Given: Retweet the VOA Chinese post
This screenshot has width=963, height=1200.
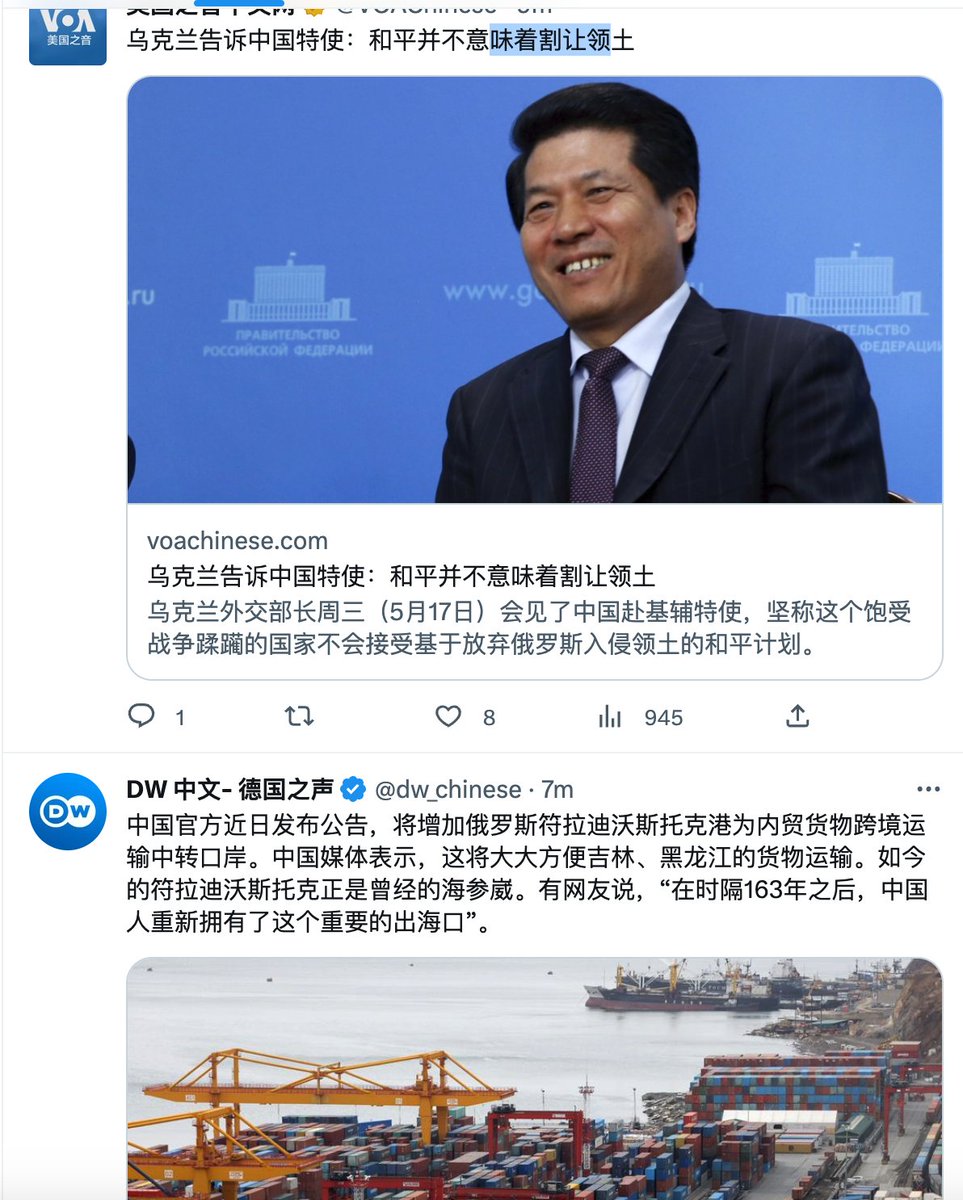Looking at the screenshot, I should [299, 716].
